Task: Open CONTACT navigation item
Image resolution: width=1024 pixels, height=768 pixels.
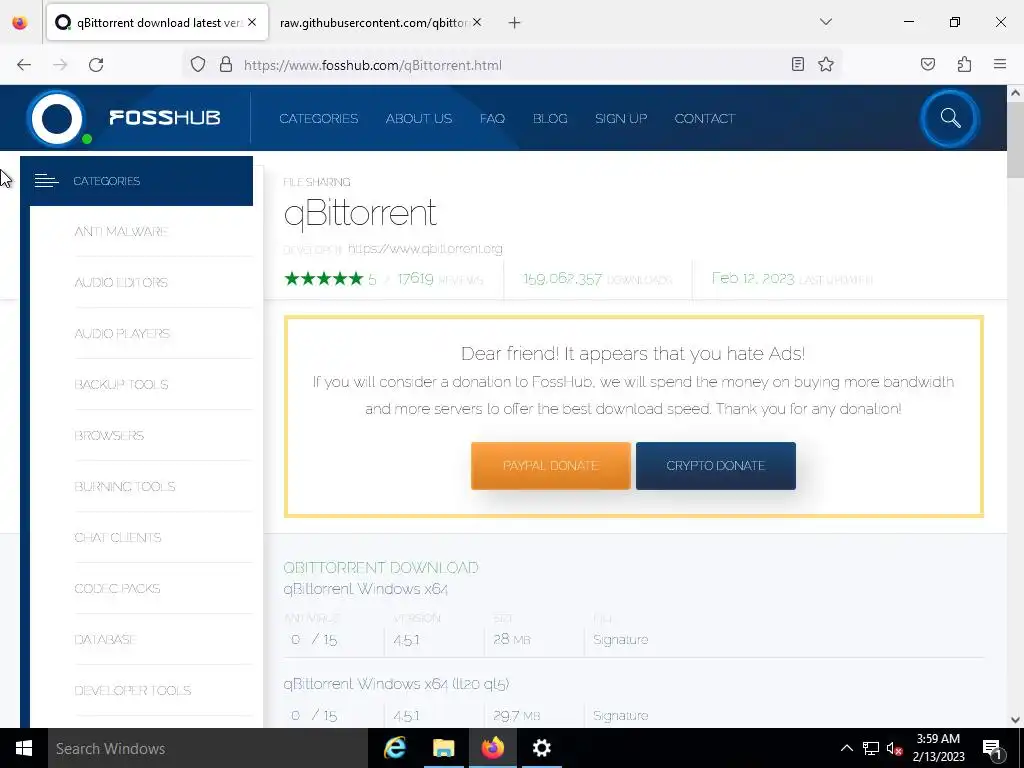Action: (x=705, y=119)
